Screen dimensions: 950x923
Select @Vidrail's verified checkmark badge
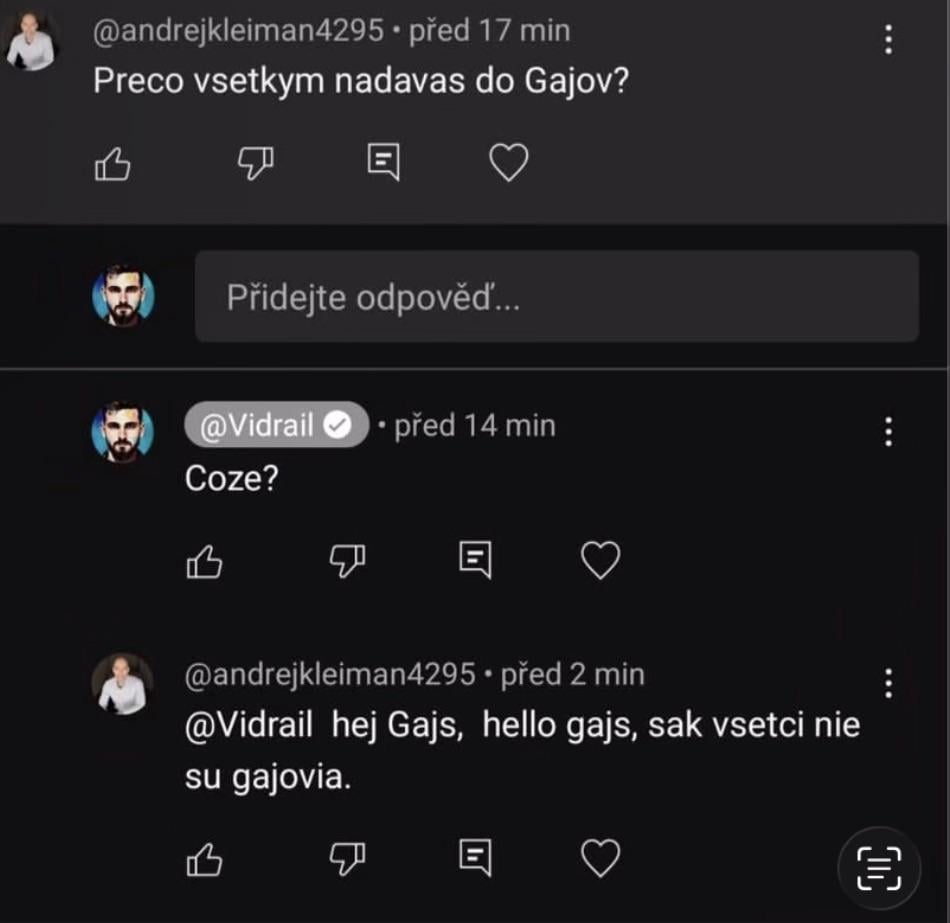340,424
